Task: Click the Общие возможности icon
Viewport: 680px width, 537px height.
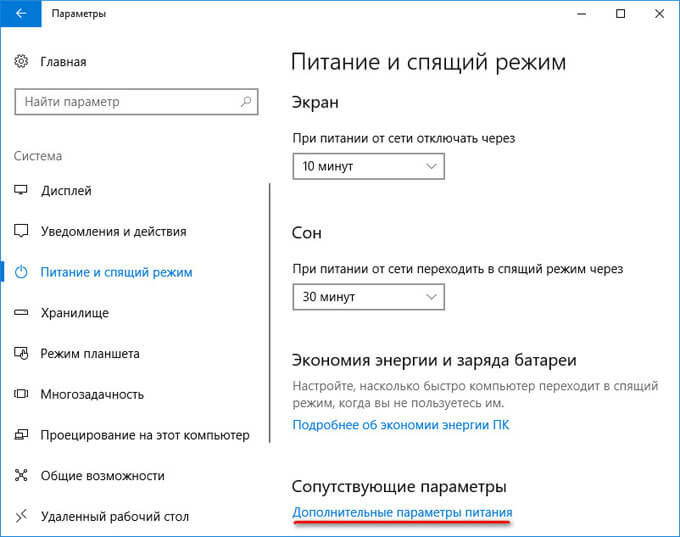Action: coord(21,475)
